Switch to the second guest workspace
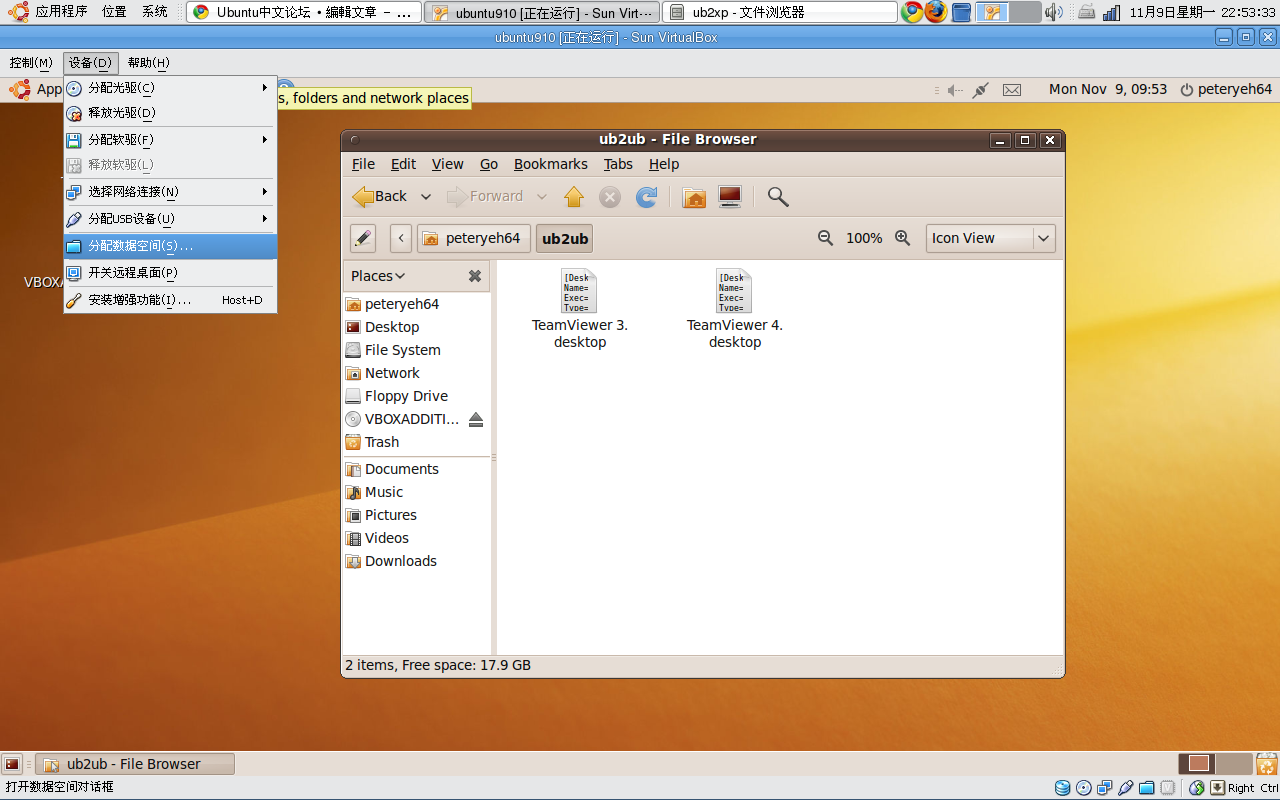Screen dimensions: 1280x800 pyautogui.click(x=1234, y=764)
